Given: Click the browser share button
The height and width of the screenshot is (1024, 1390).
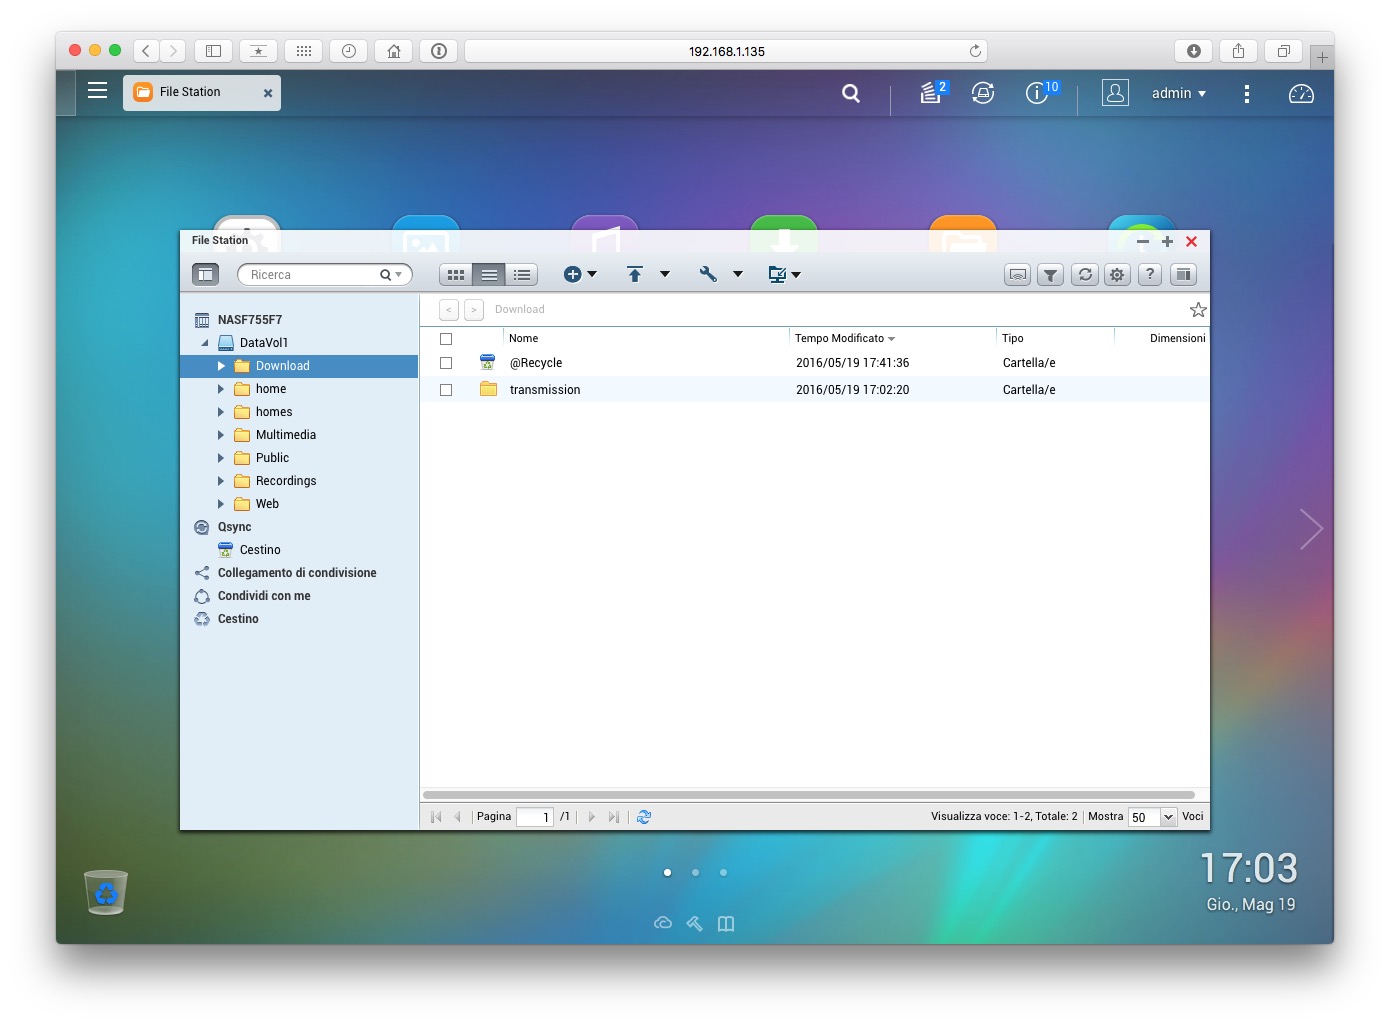Looking at the screenshot, I should tap(1238, 51).
